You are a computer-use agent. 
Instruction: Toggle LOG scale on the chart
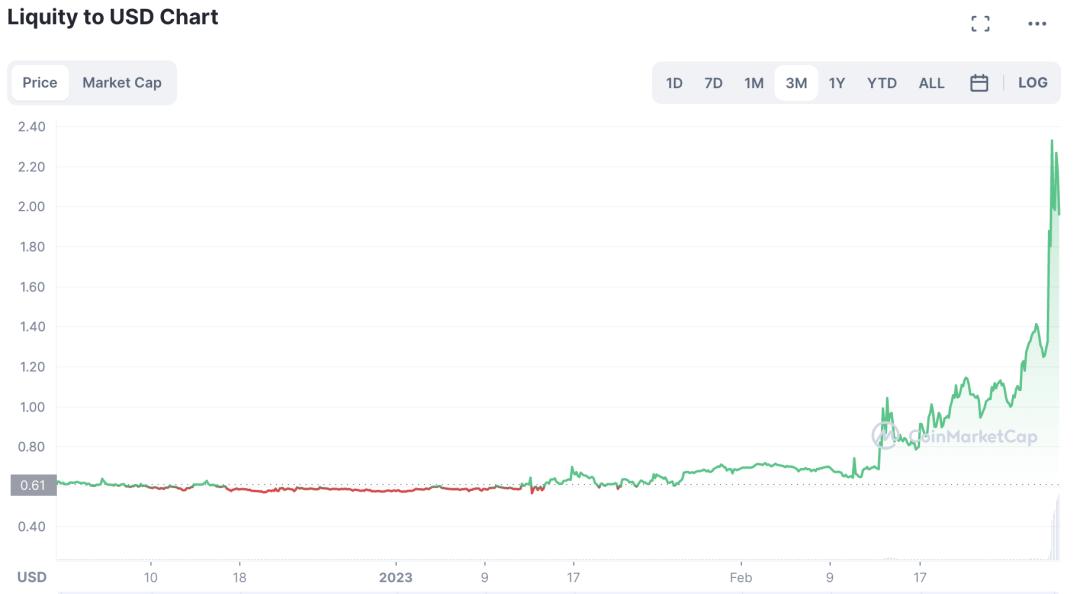point(1032,83)
